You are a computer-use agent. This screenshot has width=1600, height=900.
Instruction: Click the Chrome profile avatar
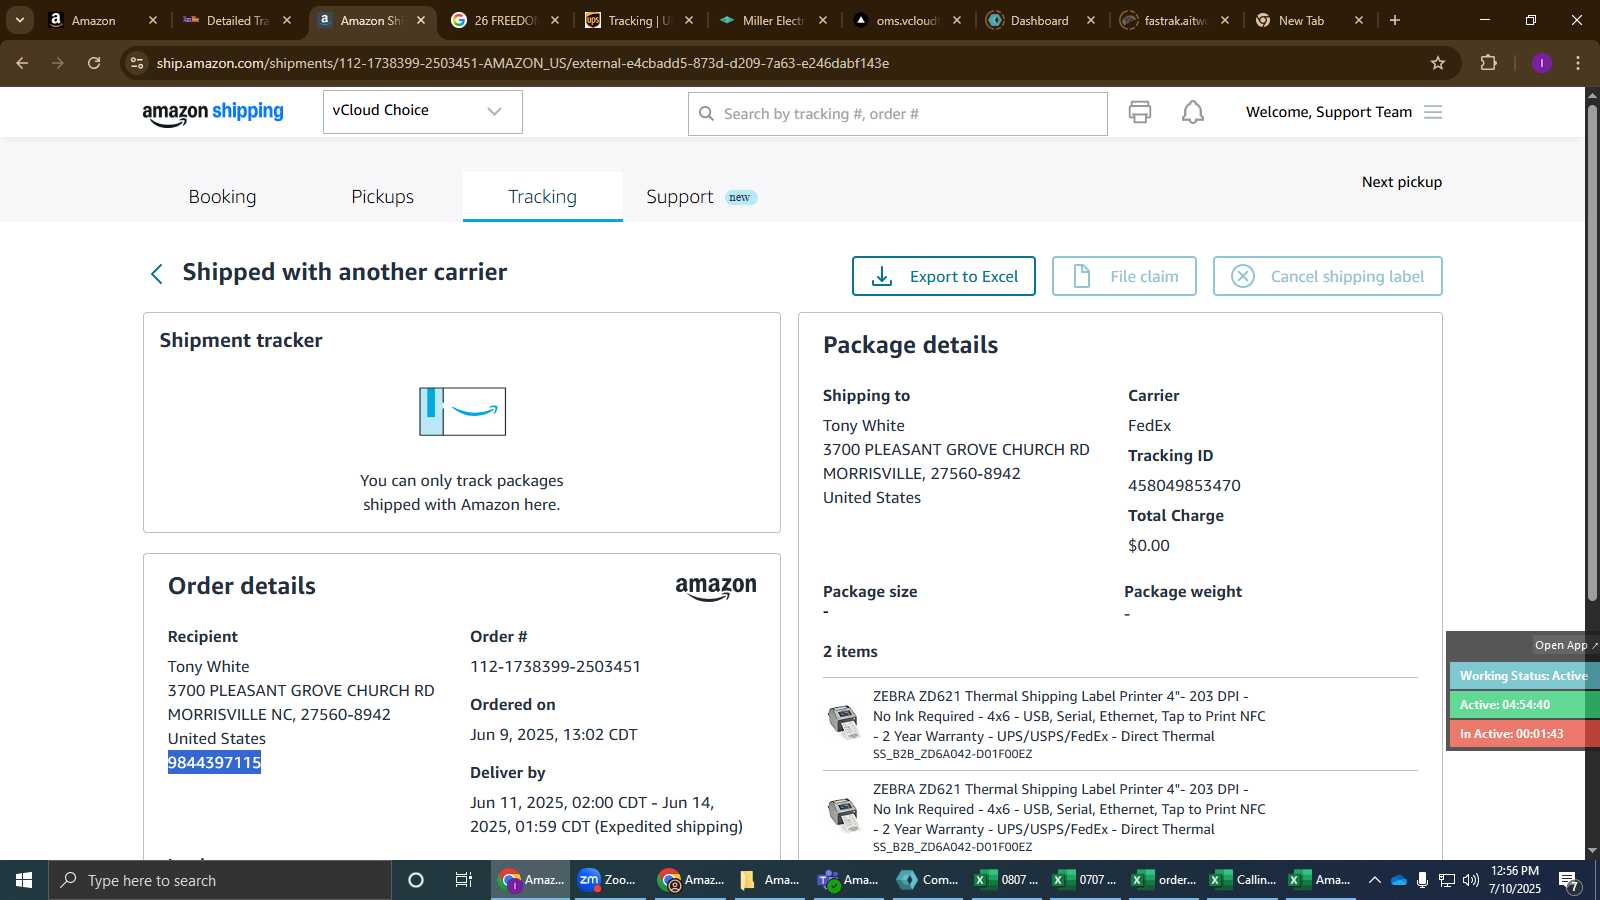(1541, 63)
